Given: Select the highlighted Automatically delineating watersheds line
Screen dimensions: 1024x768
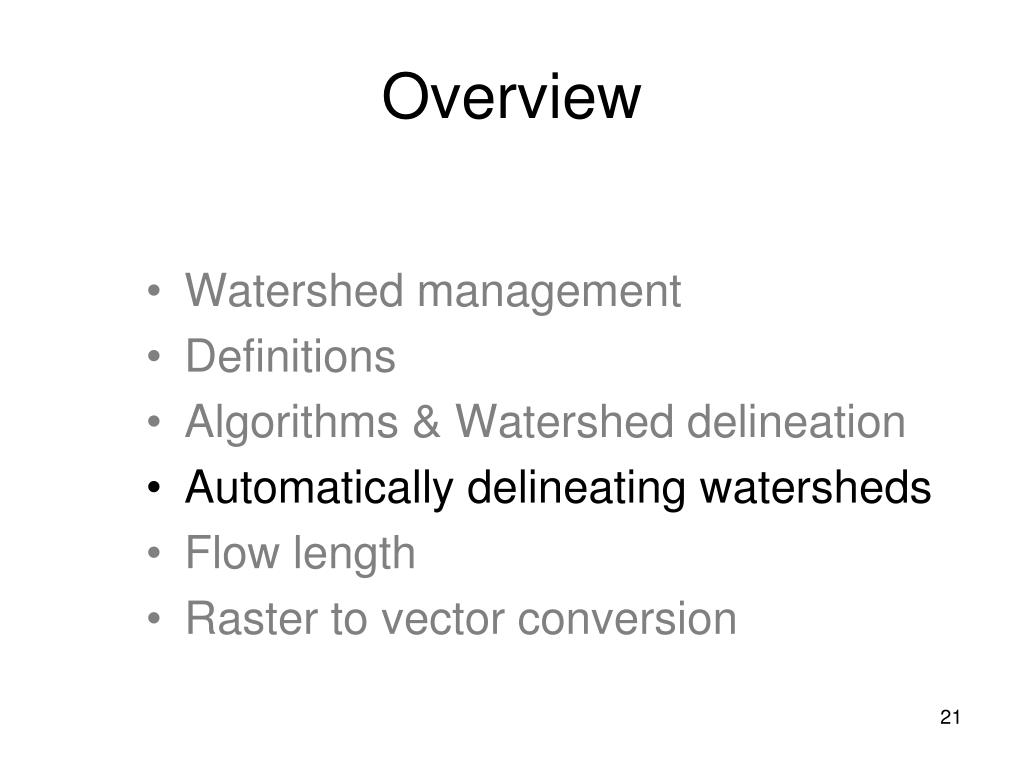Looking at the screenshot, I should coord(558,488).
